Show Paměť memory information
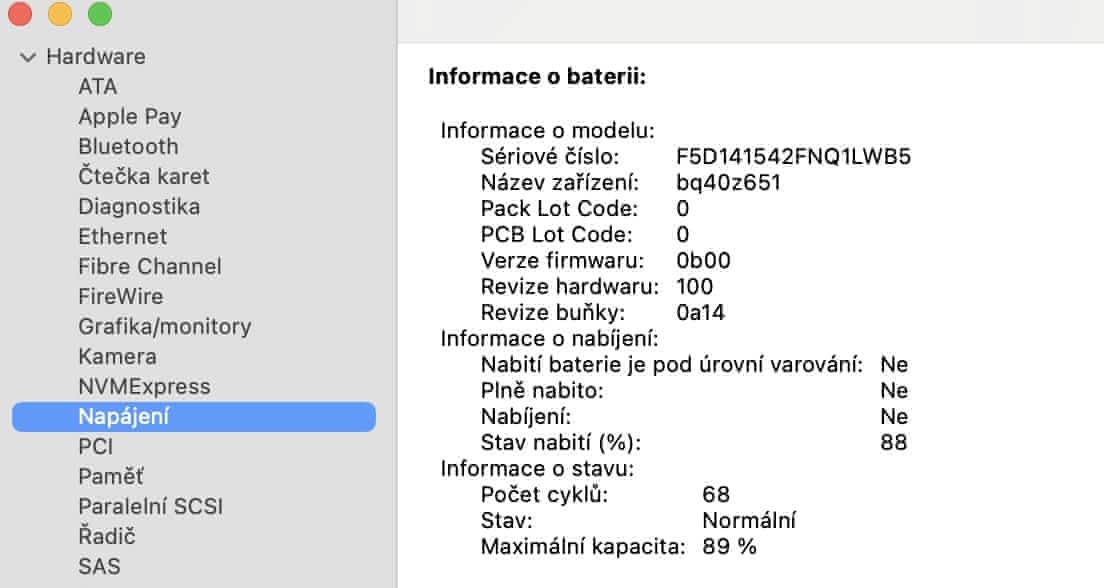 click(x=111, y=477)
